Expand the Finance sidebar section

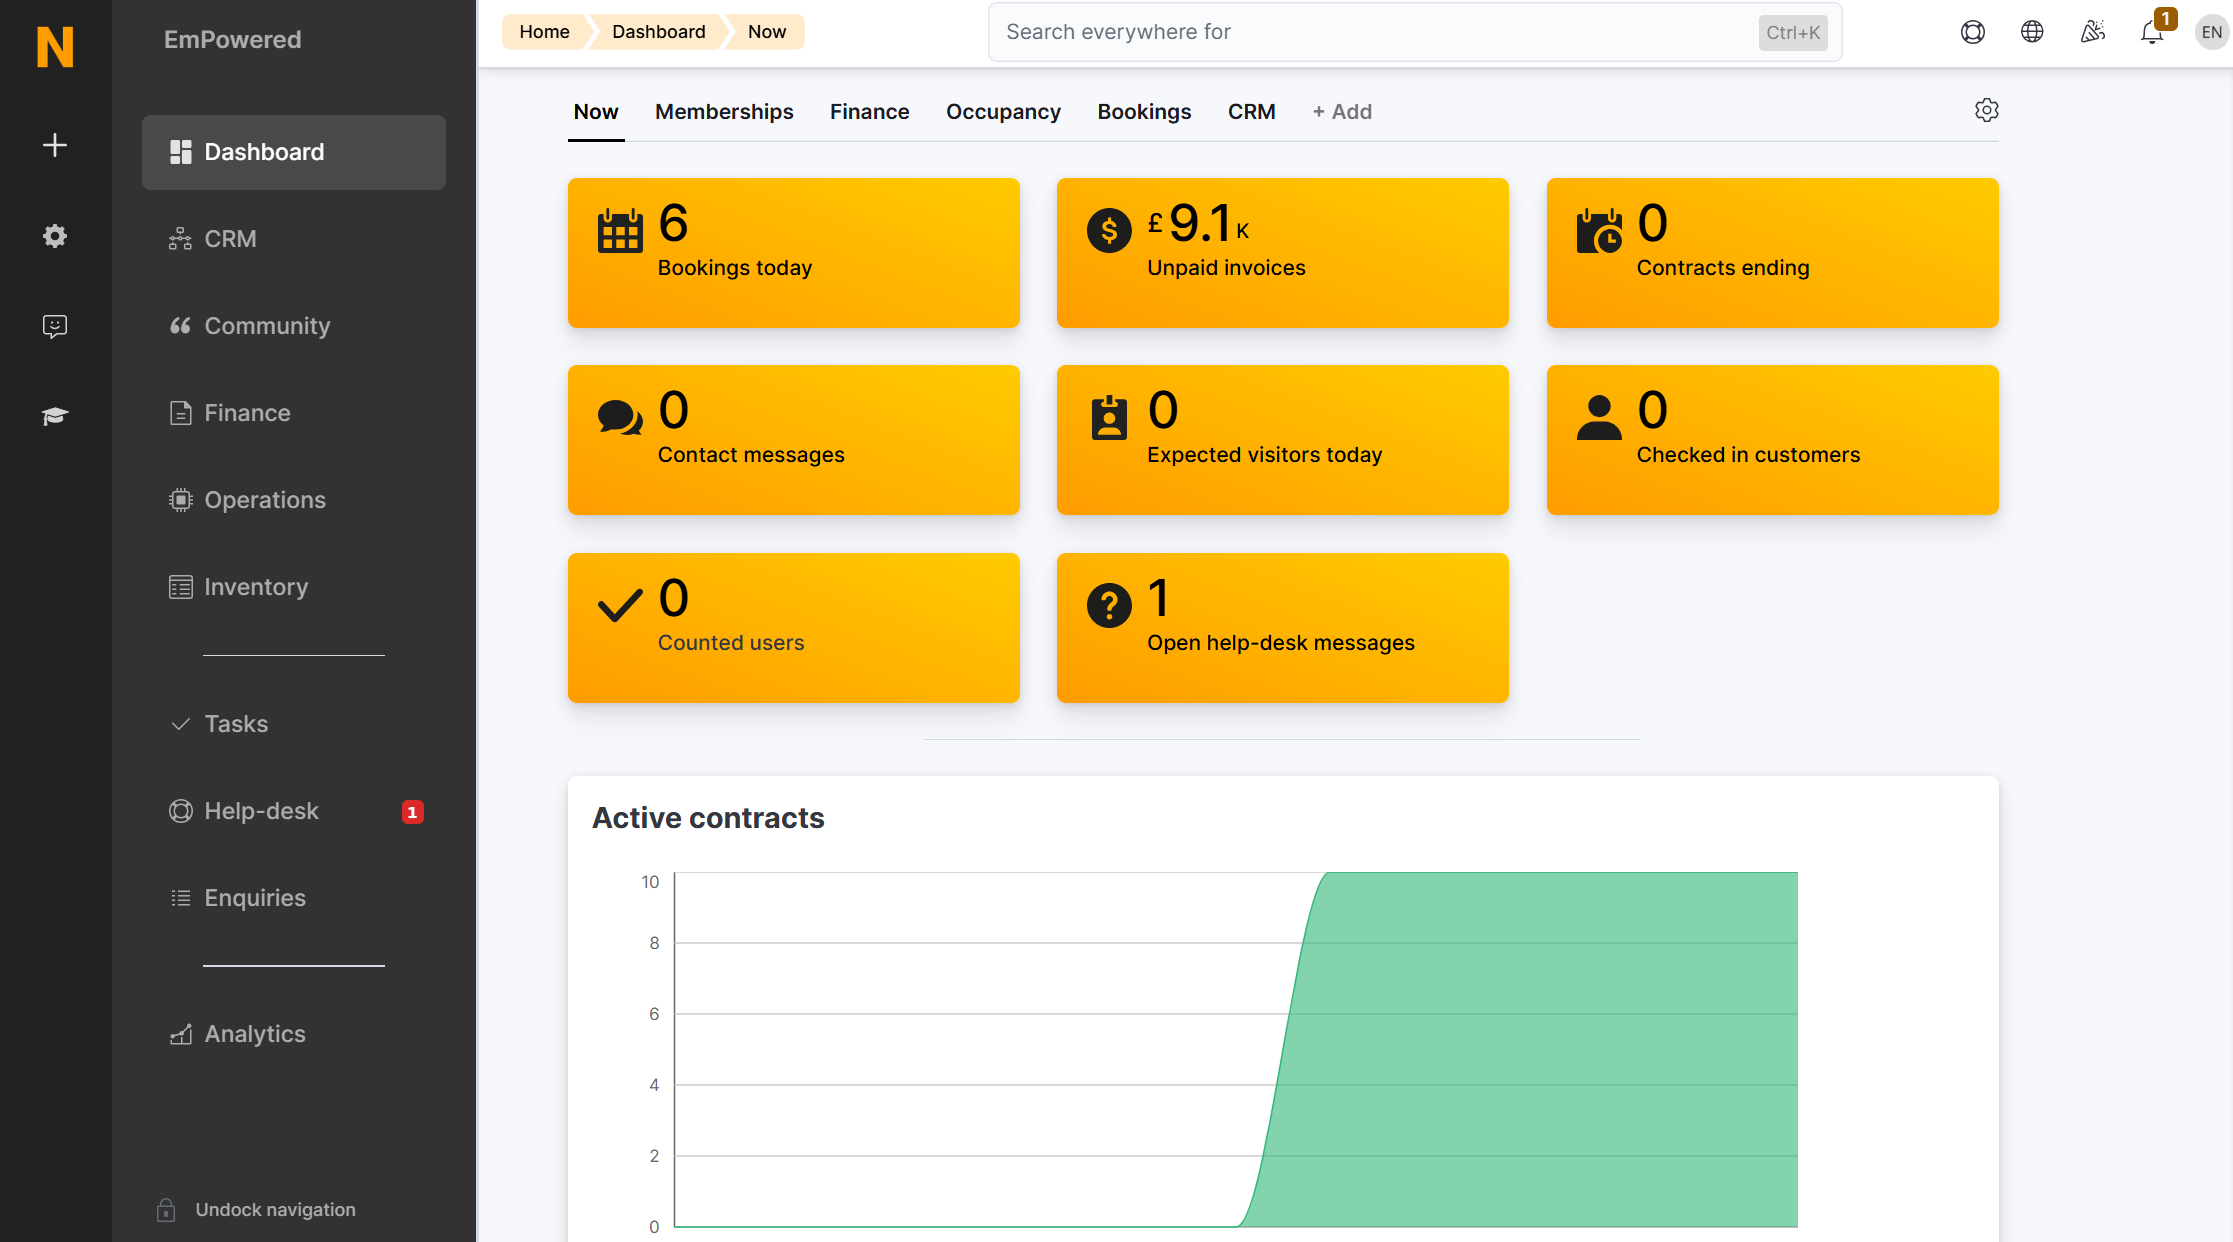(x=247, y=413)
